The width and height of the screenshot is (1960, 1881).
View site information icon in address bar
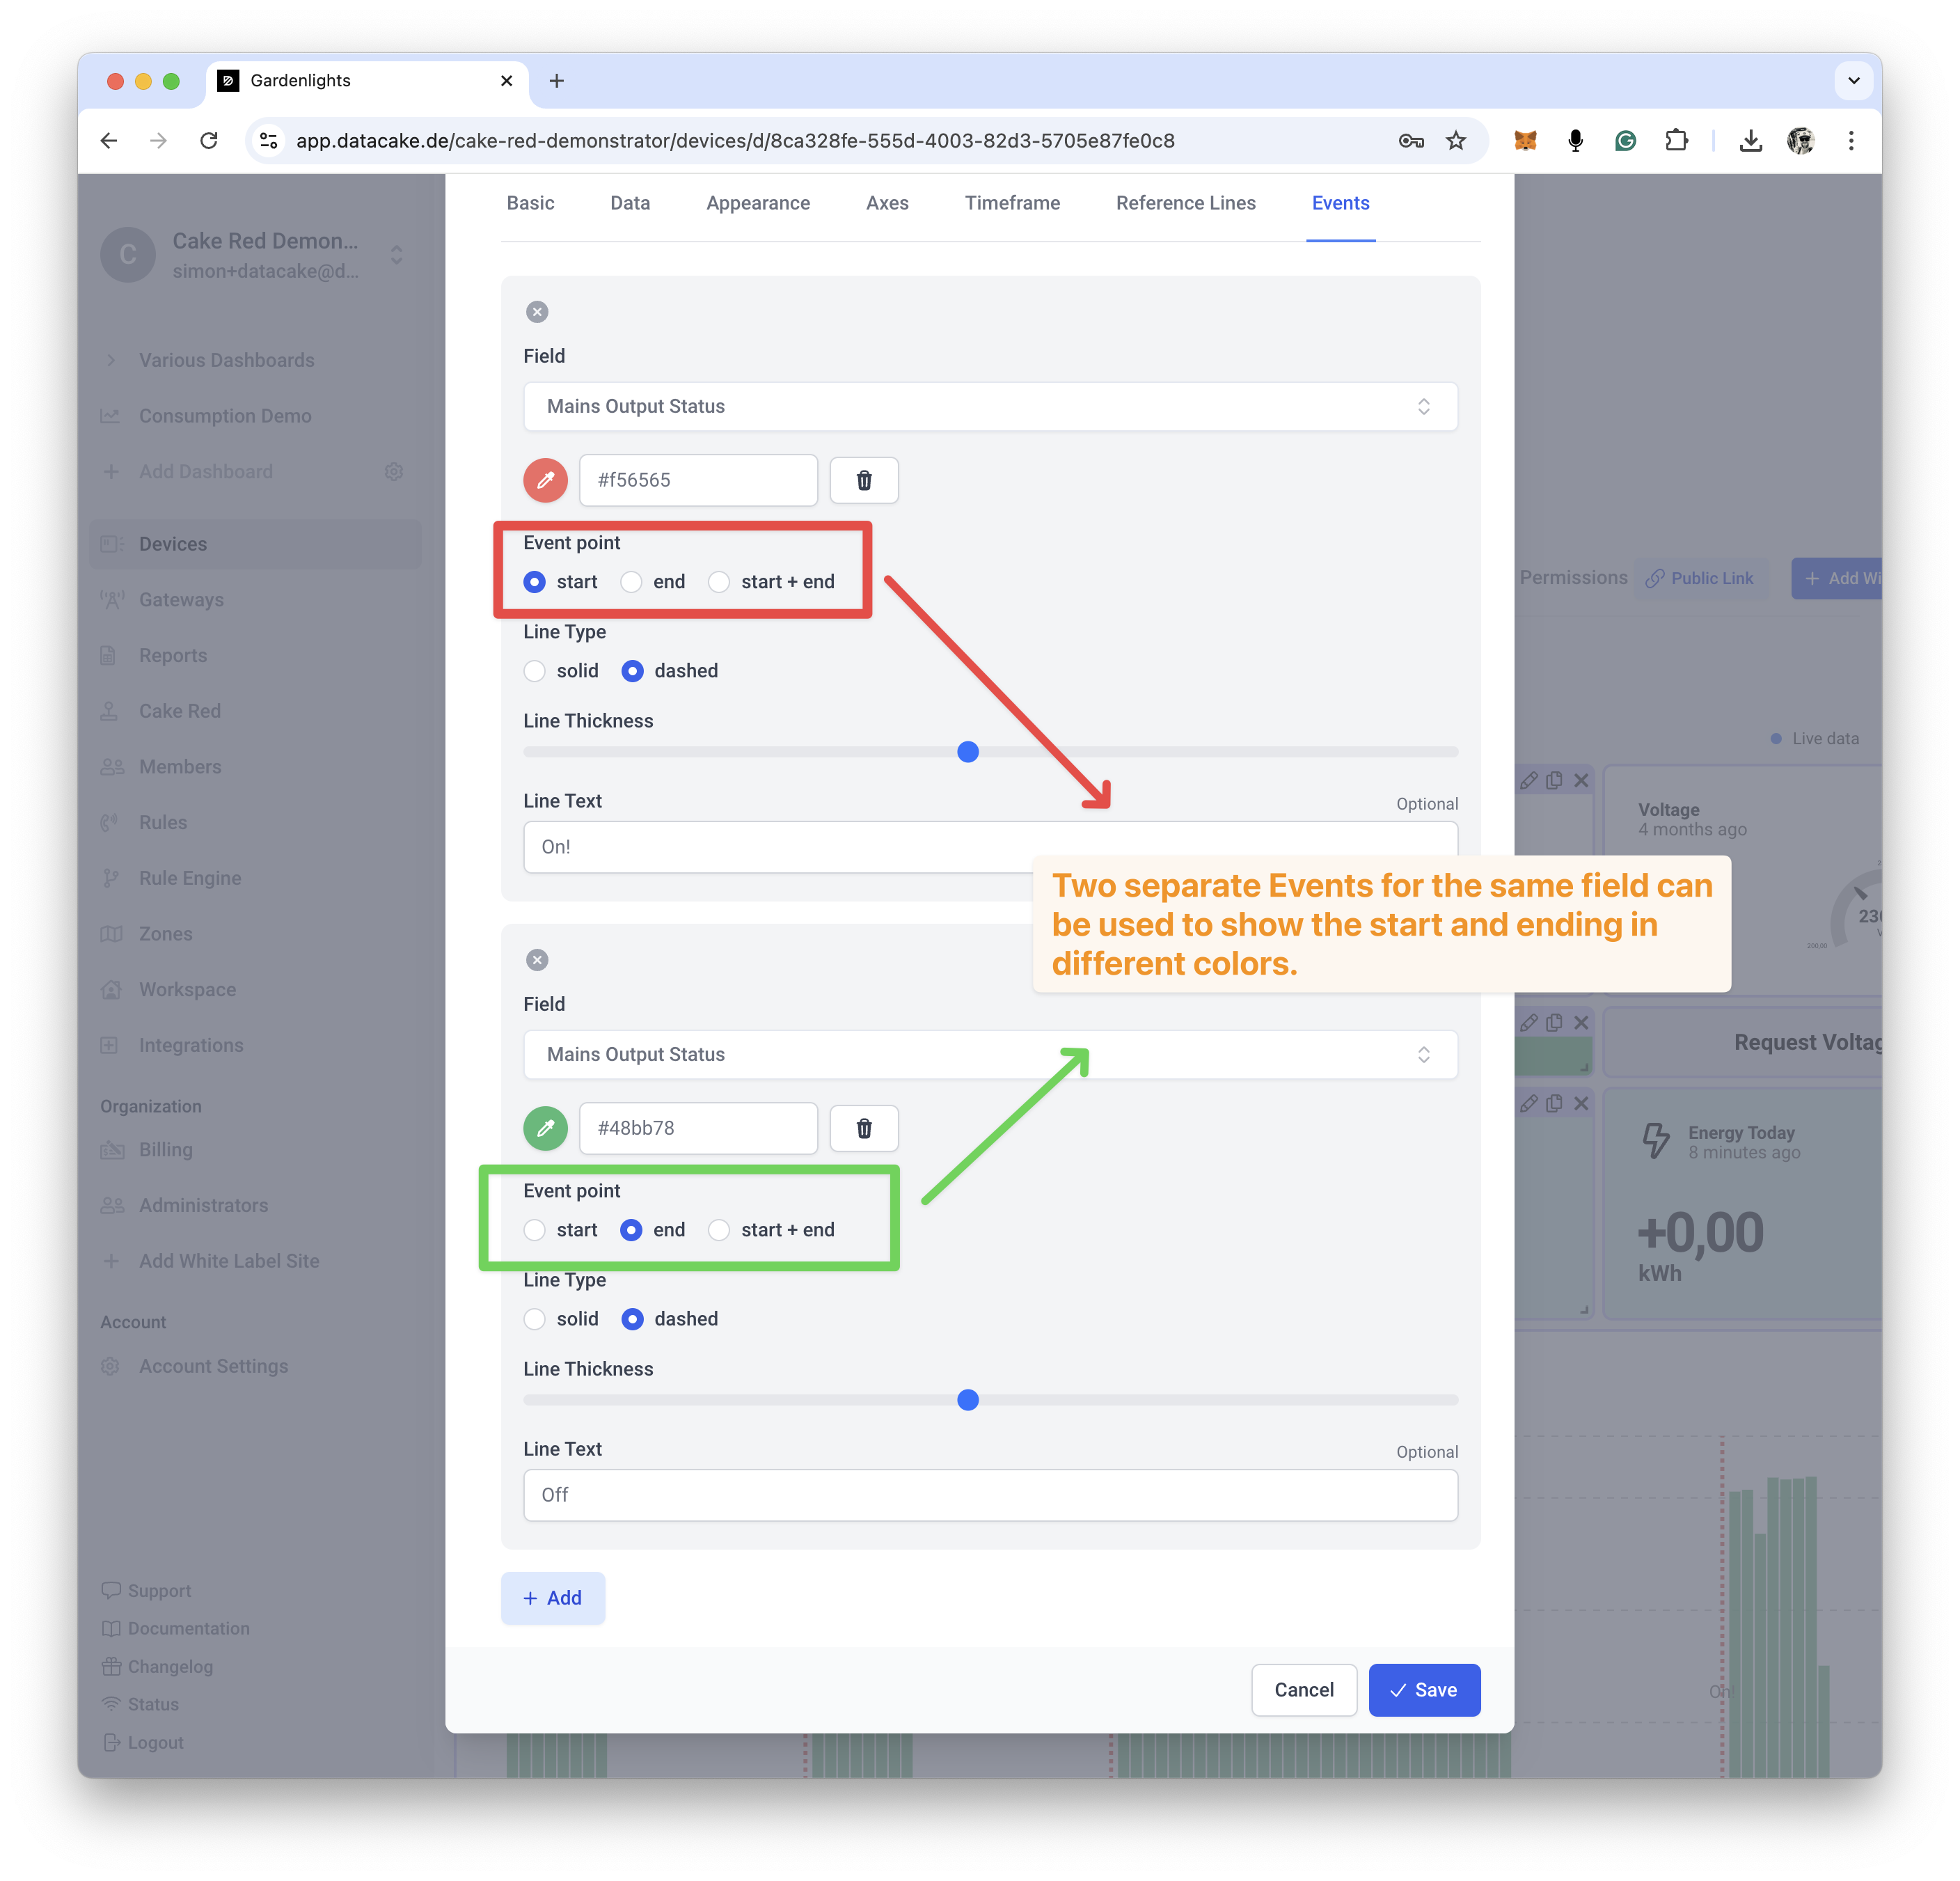click(269, 141)
